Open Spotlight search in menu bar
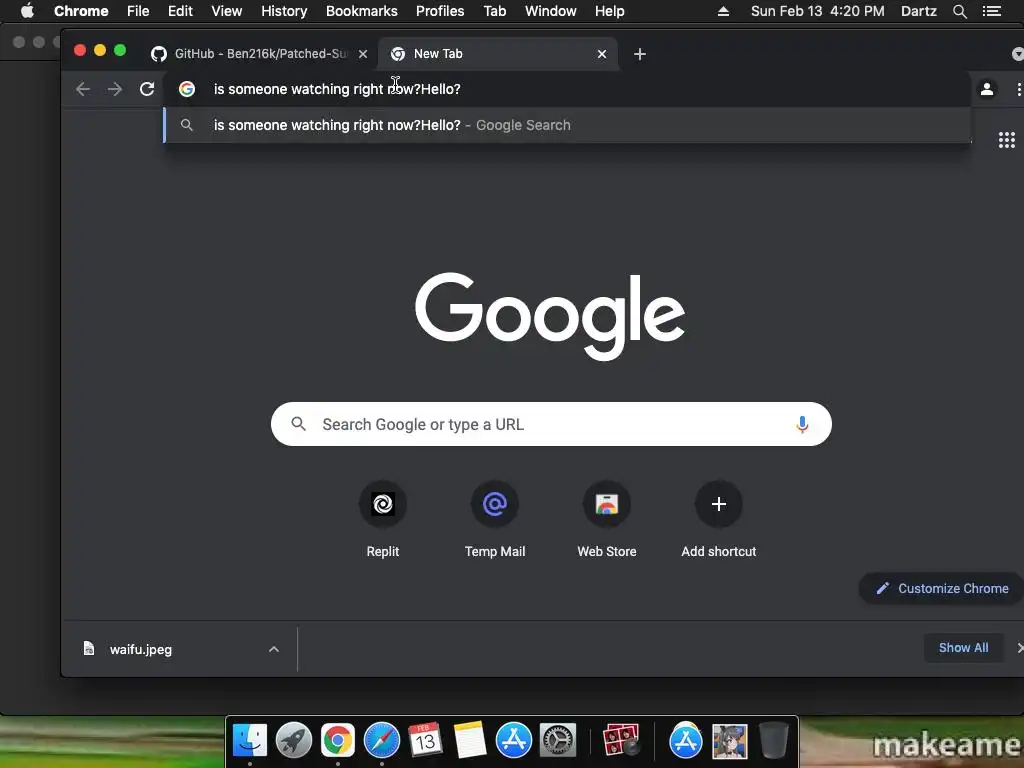Viewport: 1024px width, 768px height. (x=959, y=11)
